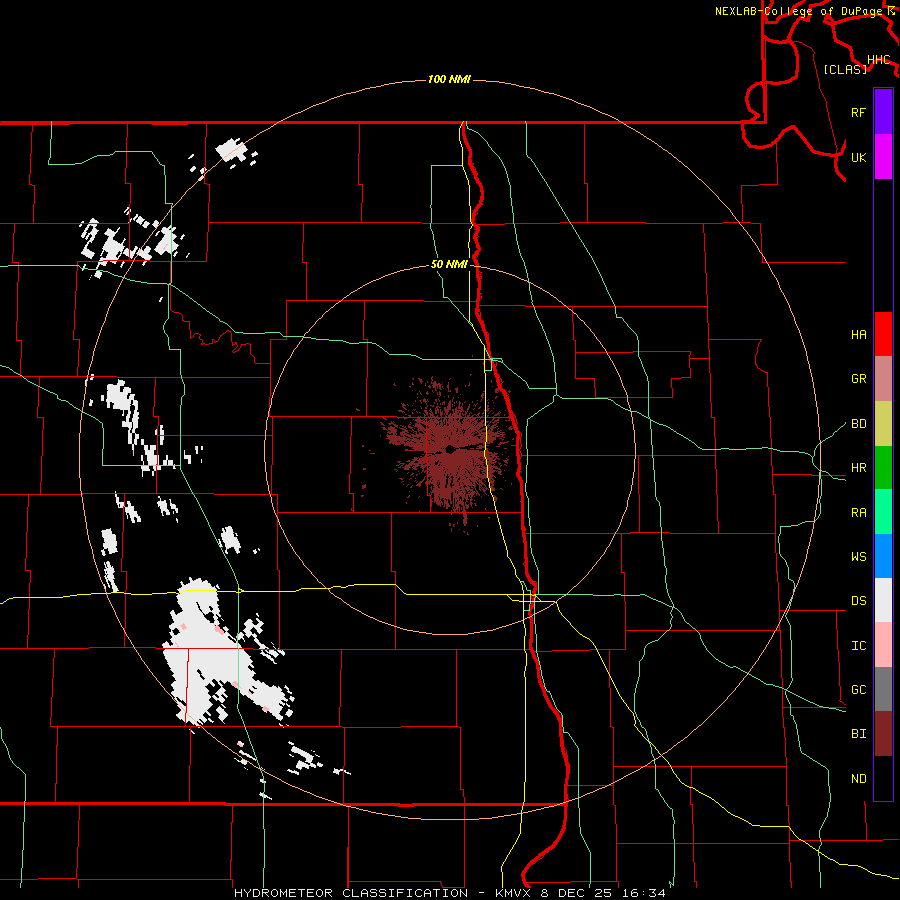900x900 pixels.
Task: Click the DS white legend swatch
Action: coord(883,600)
